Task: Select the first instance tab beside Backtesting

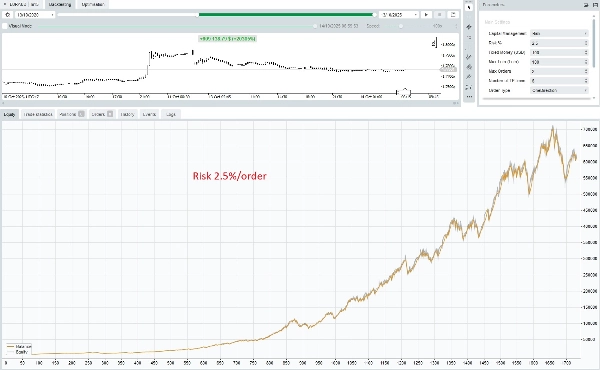Action: pyautogui.click(x=22, y=5)
